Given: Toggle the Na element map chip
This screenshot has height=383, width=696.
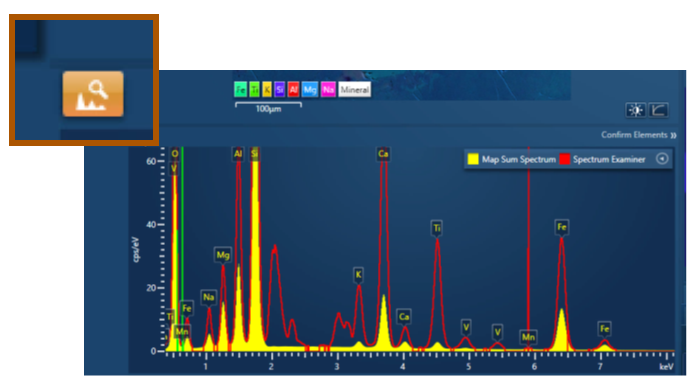Looking at the screenshot, I should click(328, 90).
